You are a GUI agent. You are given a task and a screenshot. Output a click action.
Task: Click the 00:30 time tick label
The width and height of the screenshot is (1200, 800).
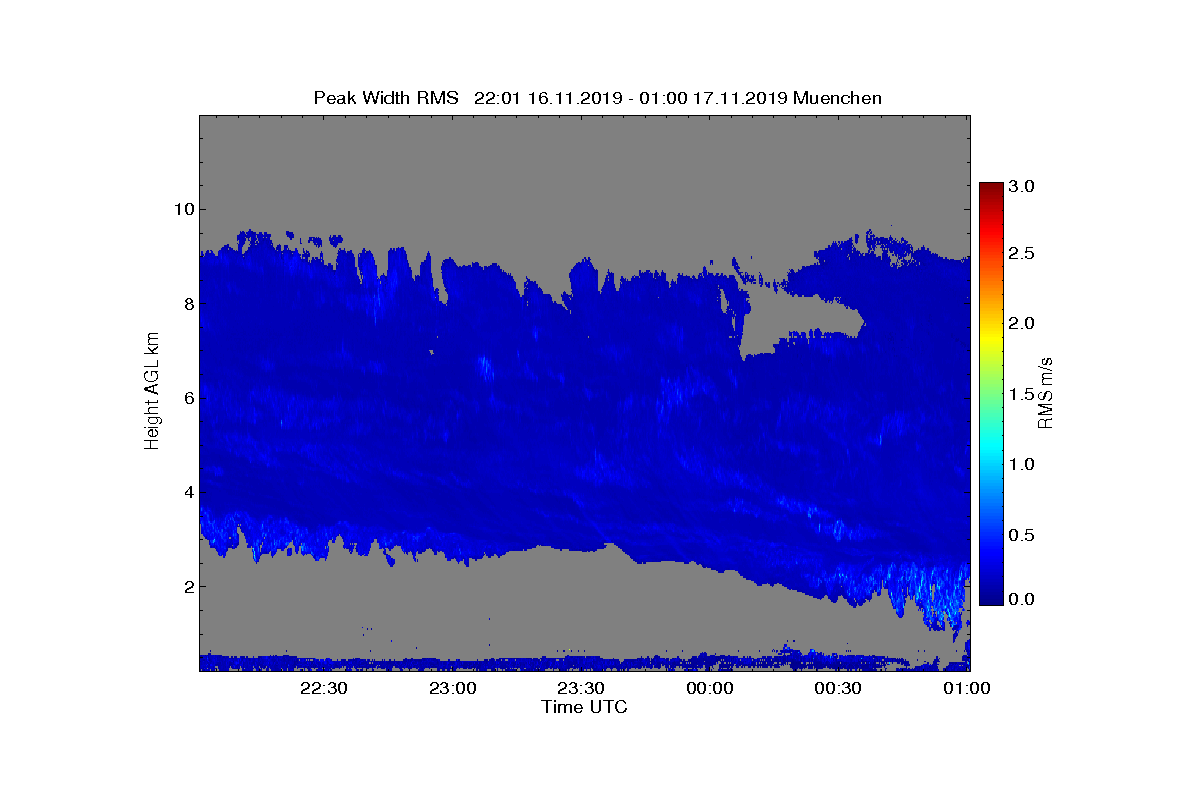tap(838, 689)
